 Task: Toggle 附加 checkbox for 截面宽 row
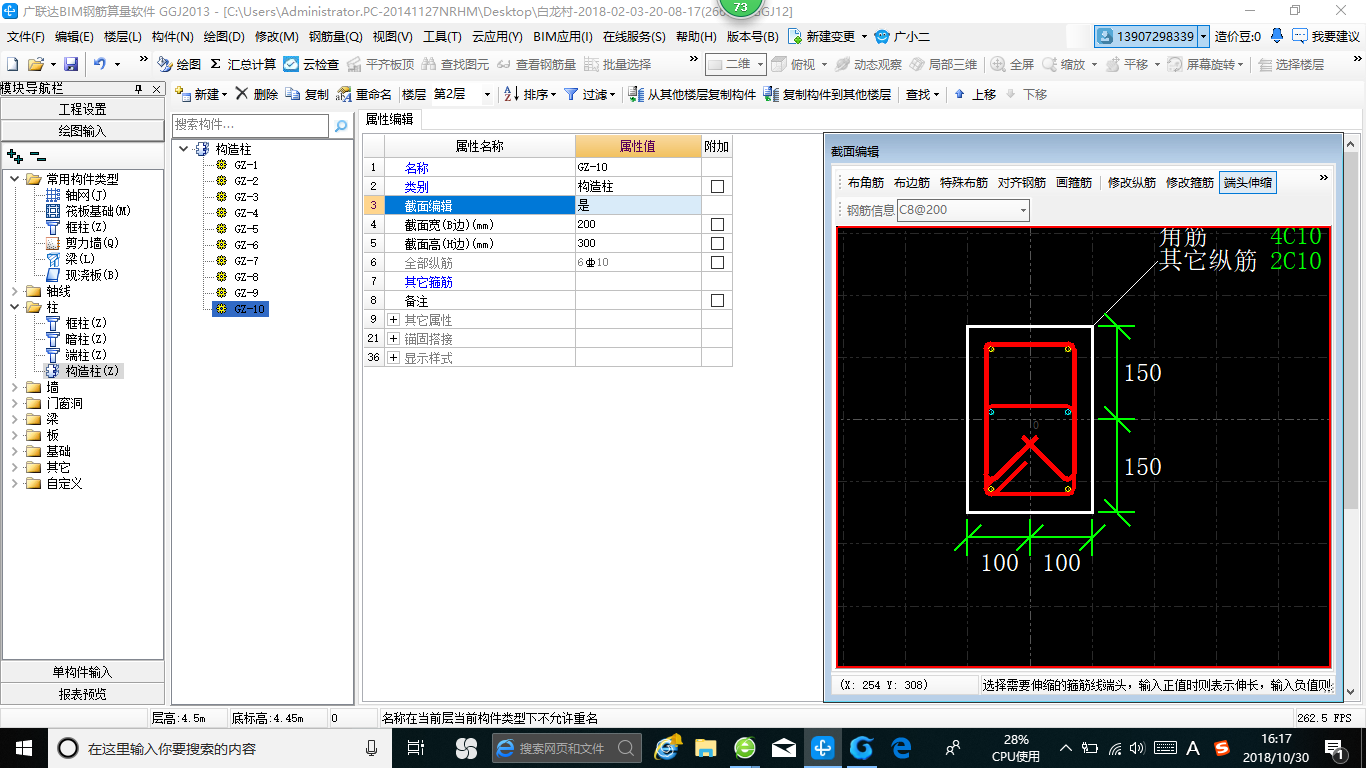(717, 225)
